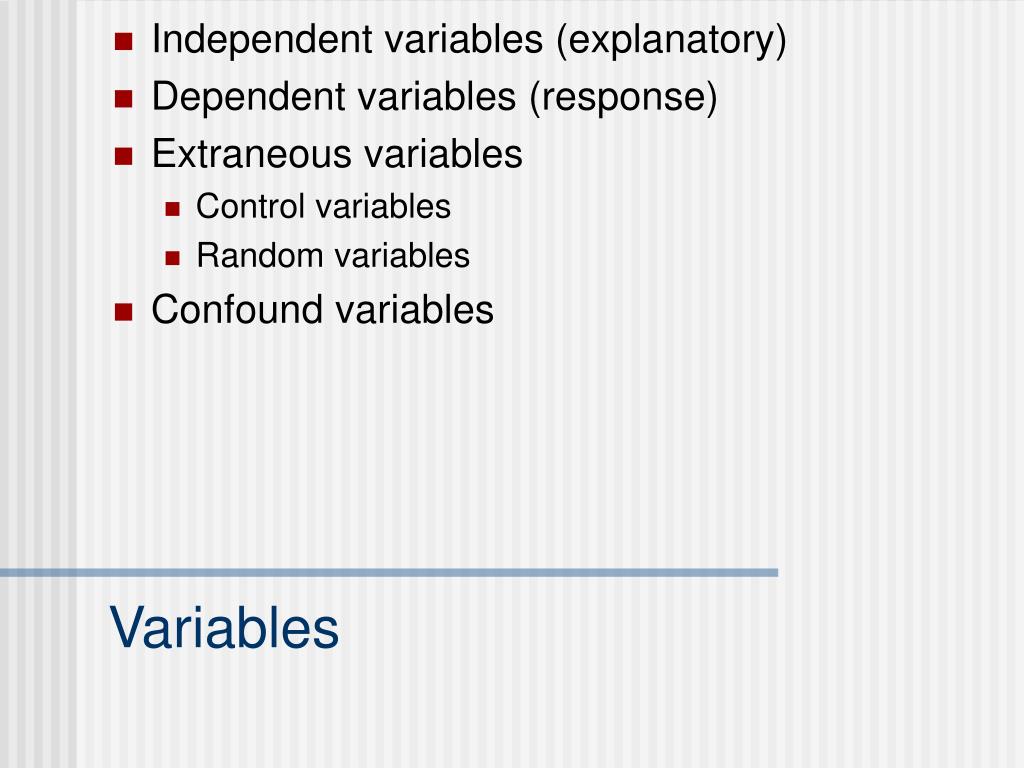This screenshot has width=1024, height=768.
Task: Click the 'Extraneous variables' bullet text
Action: (337, 154)
